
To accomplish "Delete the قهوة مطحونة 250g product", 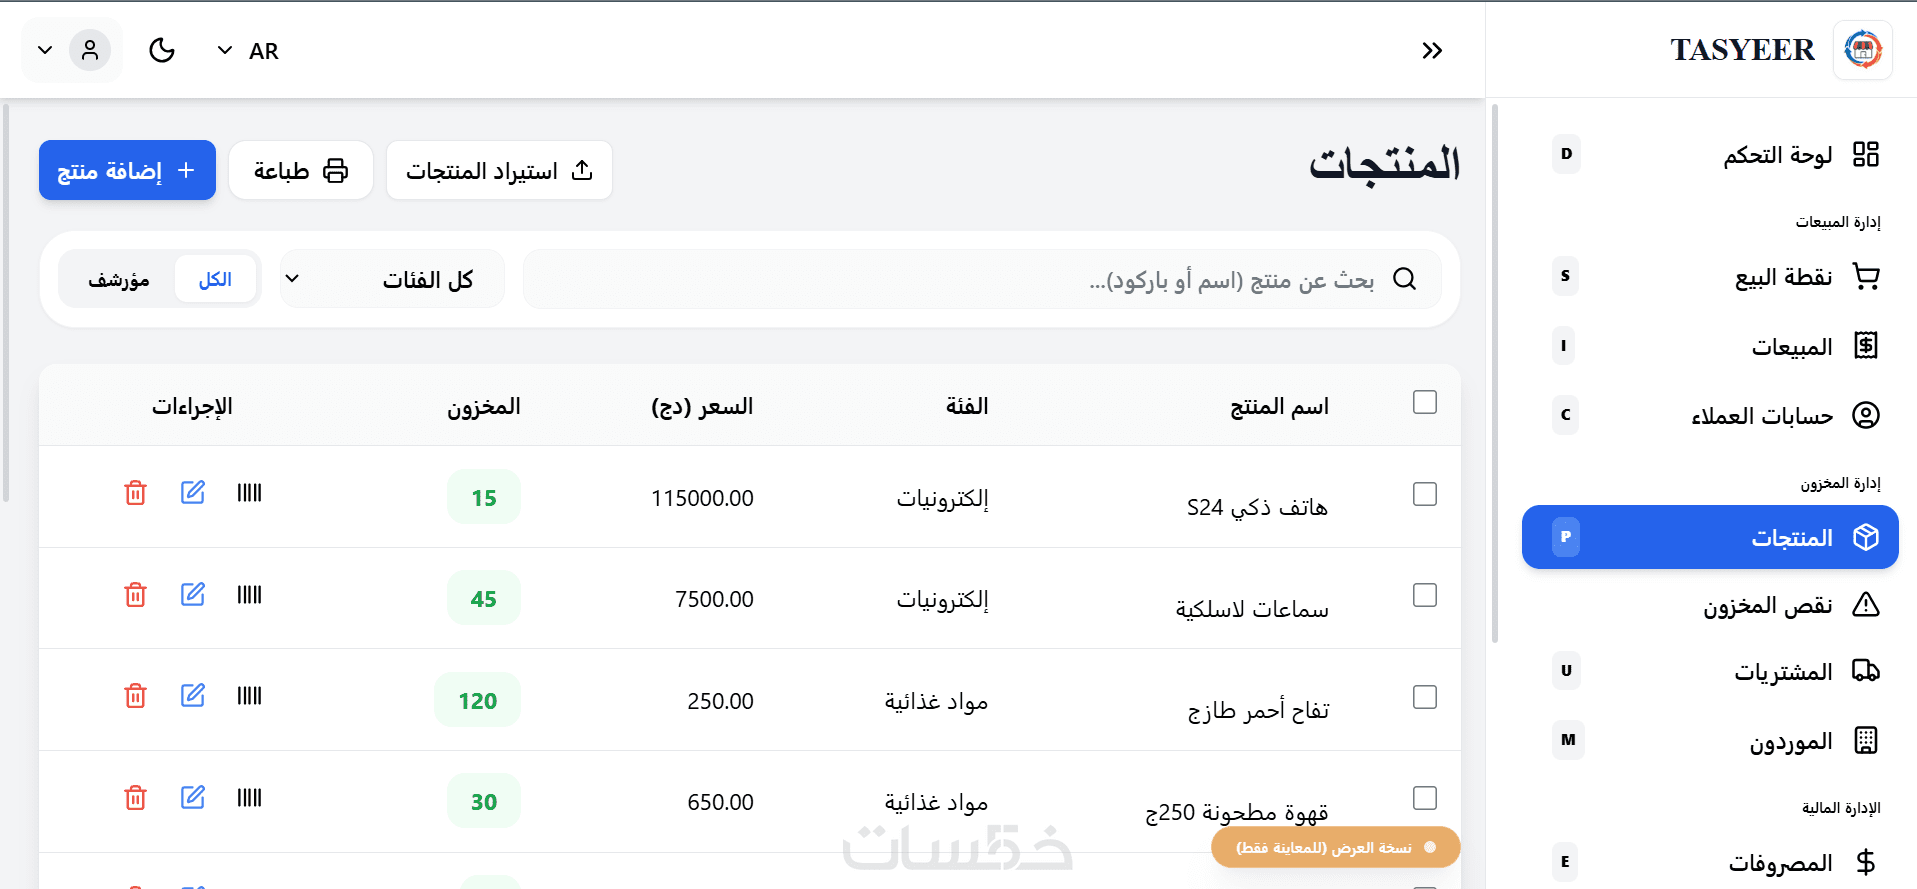I will tap(135, 798).
